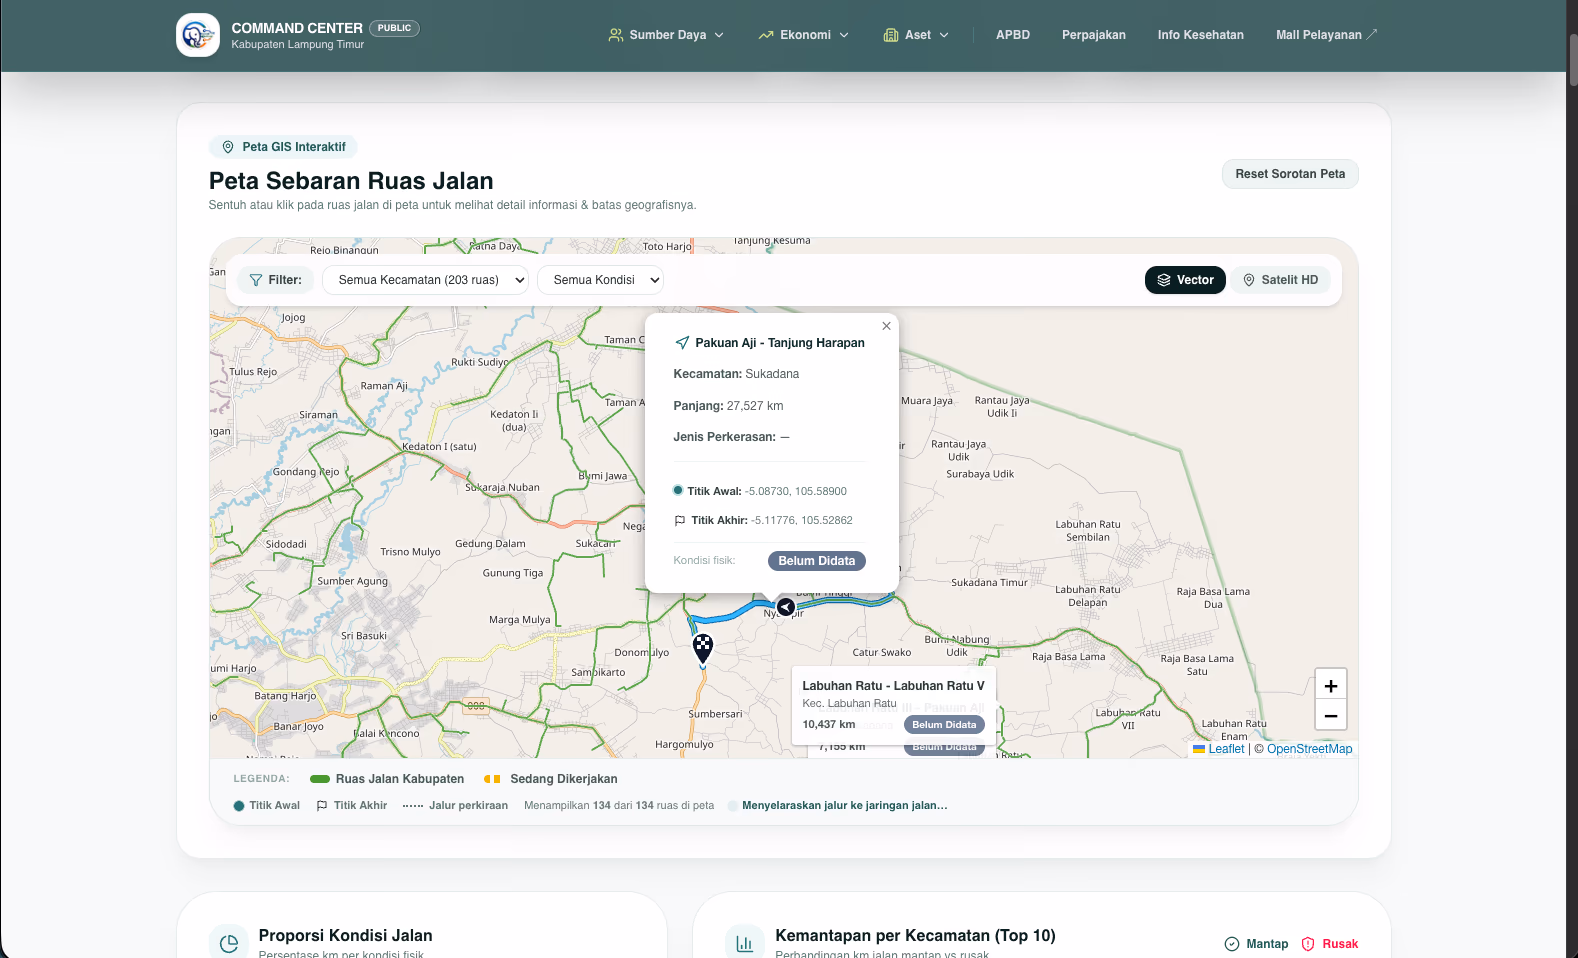The image size is (1578, 958).
Task: Click the Mantap legend check icon
Action: (1232, 944)
